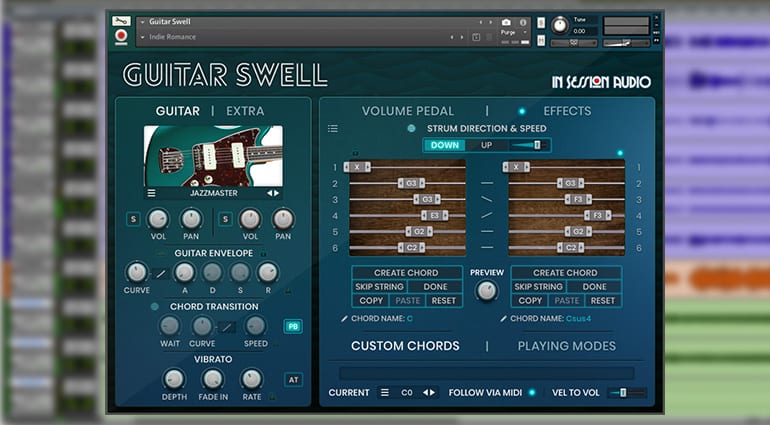The height and width of the screenshot is (425, 770).
Task: Click DONE under the Csus4 chord
Action: [x=594, y=286]
